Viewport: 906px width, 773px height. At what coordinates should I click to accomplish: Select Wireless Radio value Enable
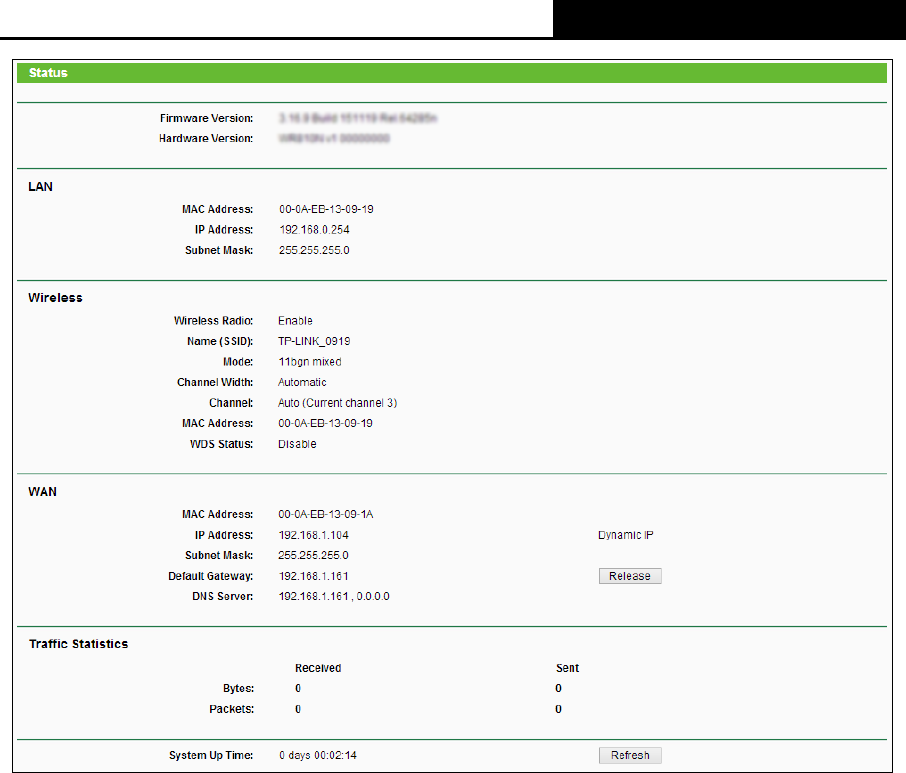point(295,321)
